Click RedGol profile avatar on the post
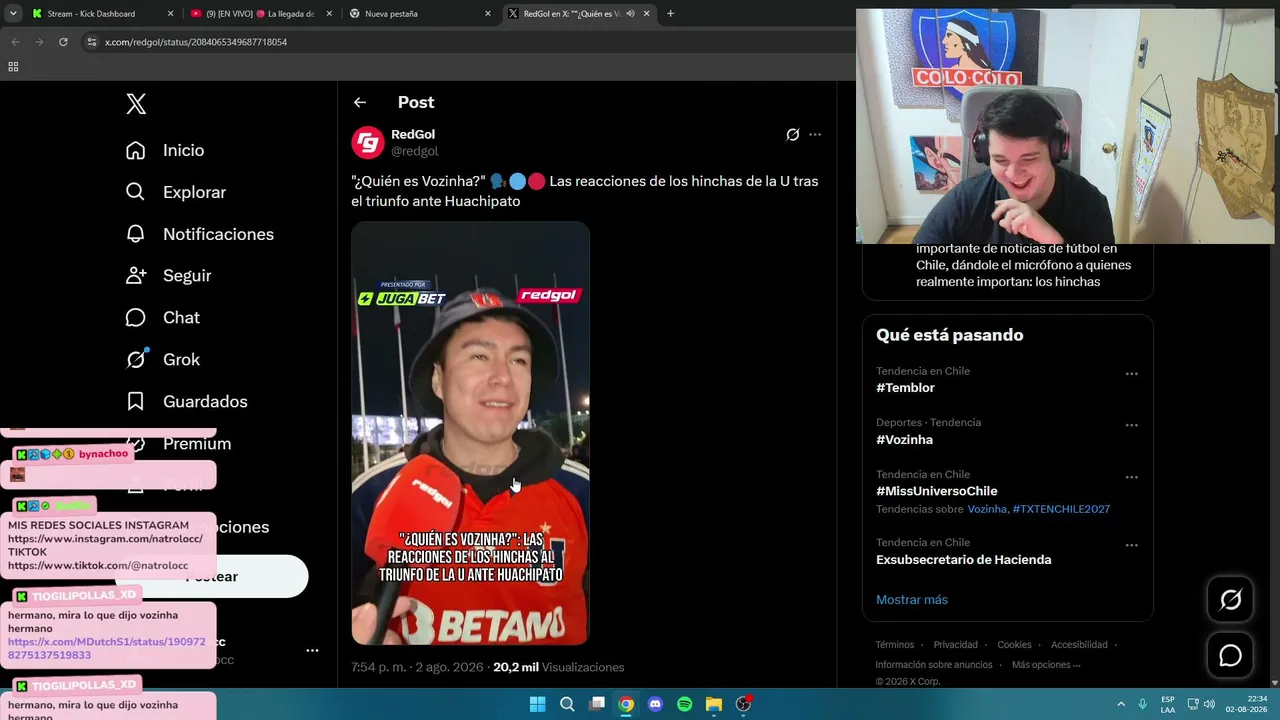 pos(368,143)
